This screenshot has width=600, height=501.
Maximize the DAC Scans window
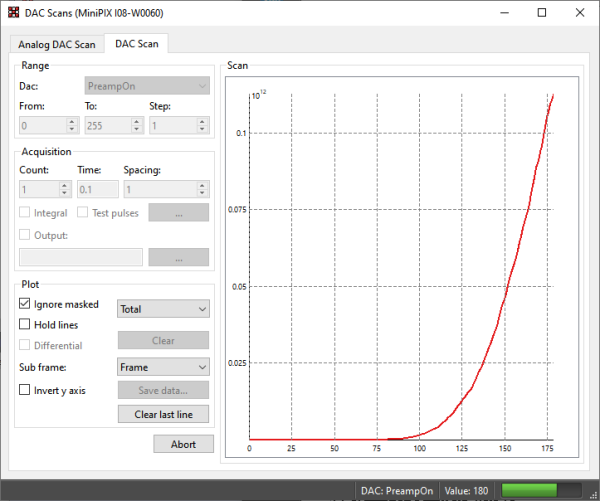tap(541, 13)
